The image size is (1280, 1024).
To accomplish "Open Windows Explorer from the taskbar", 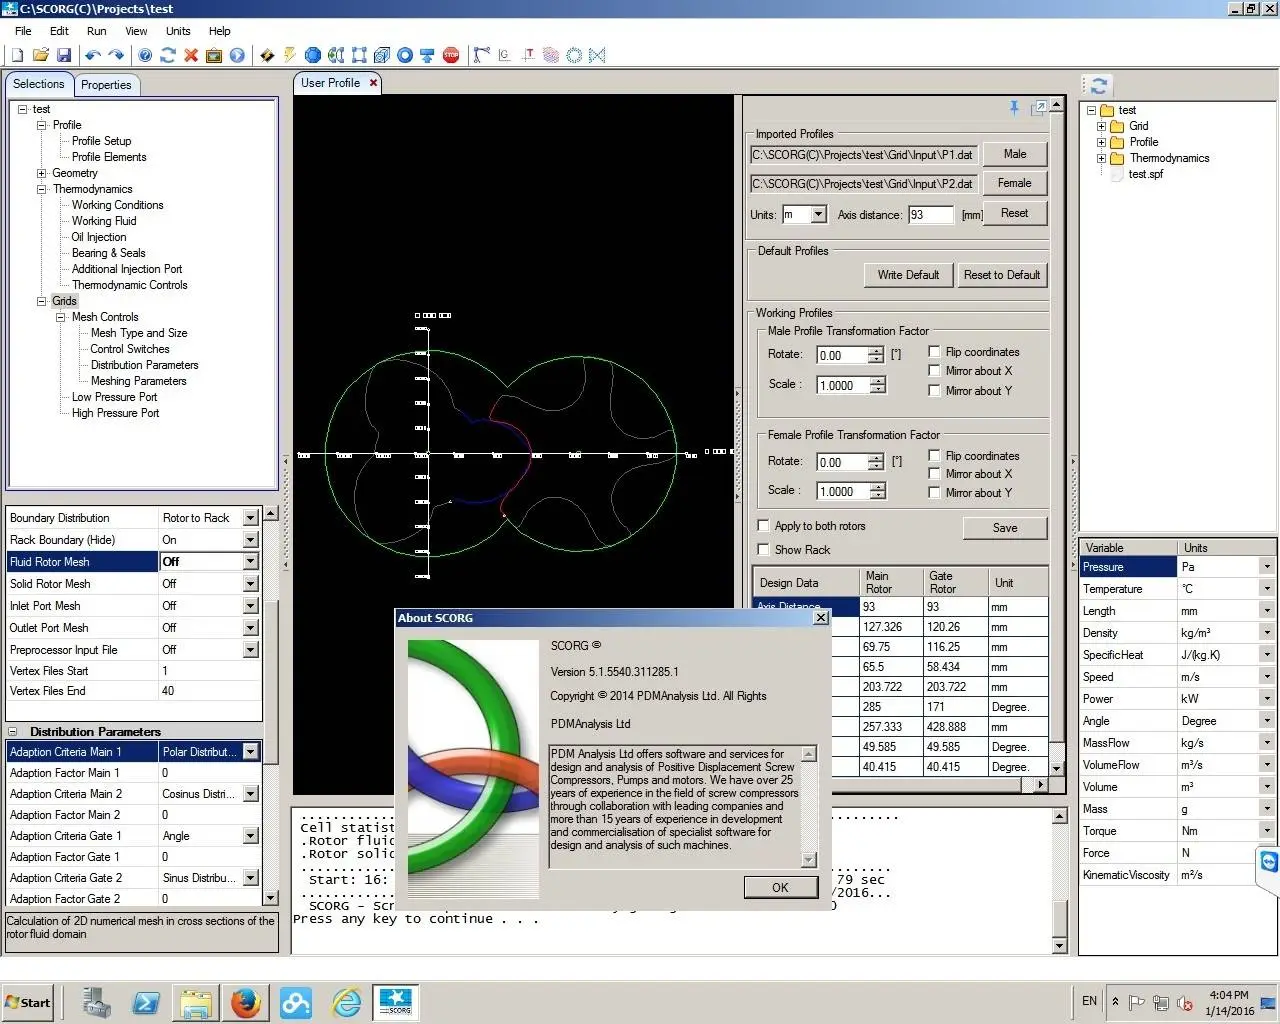I will [196, 1002].
